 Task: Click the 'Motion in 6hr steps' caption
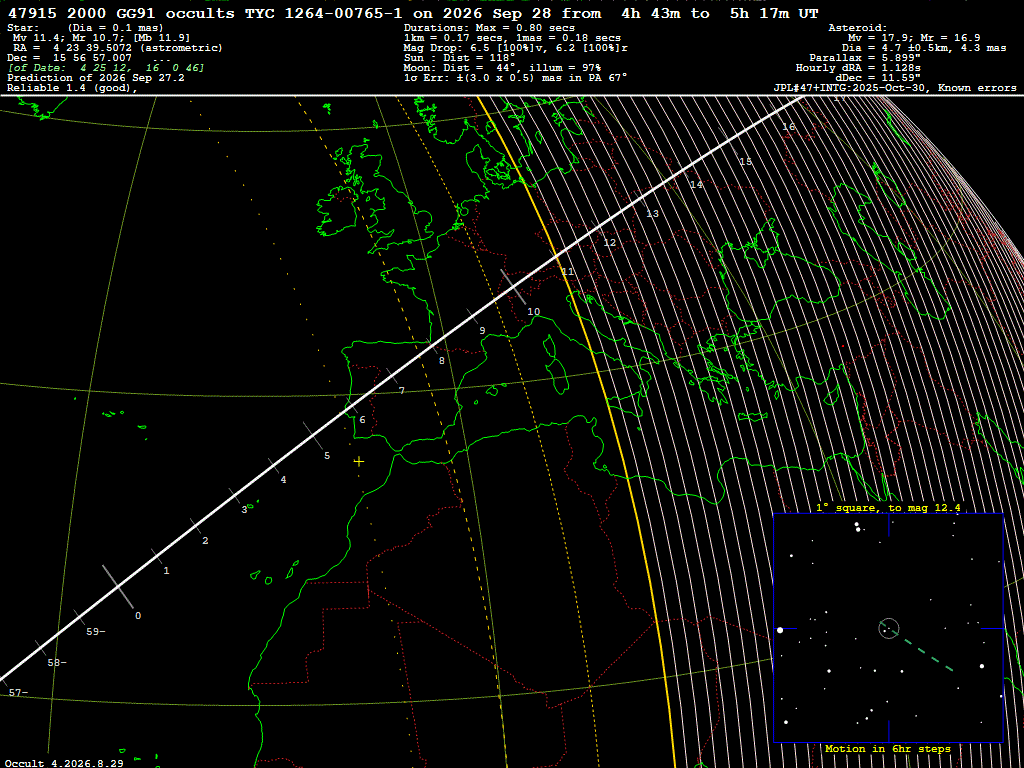[x=888, y=748]
